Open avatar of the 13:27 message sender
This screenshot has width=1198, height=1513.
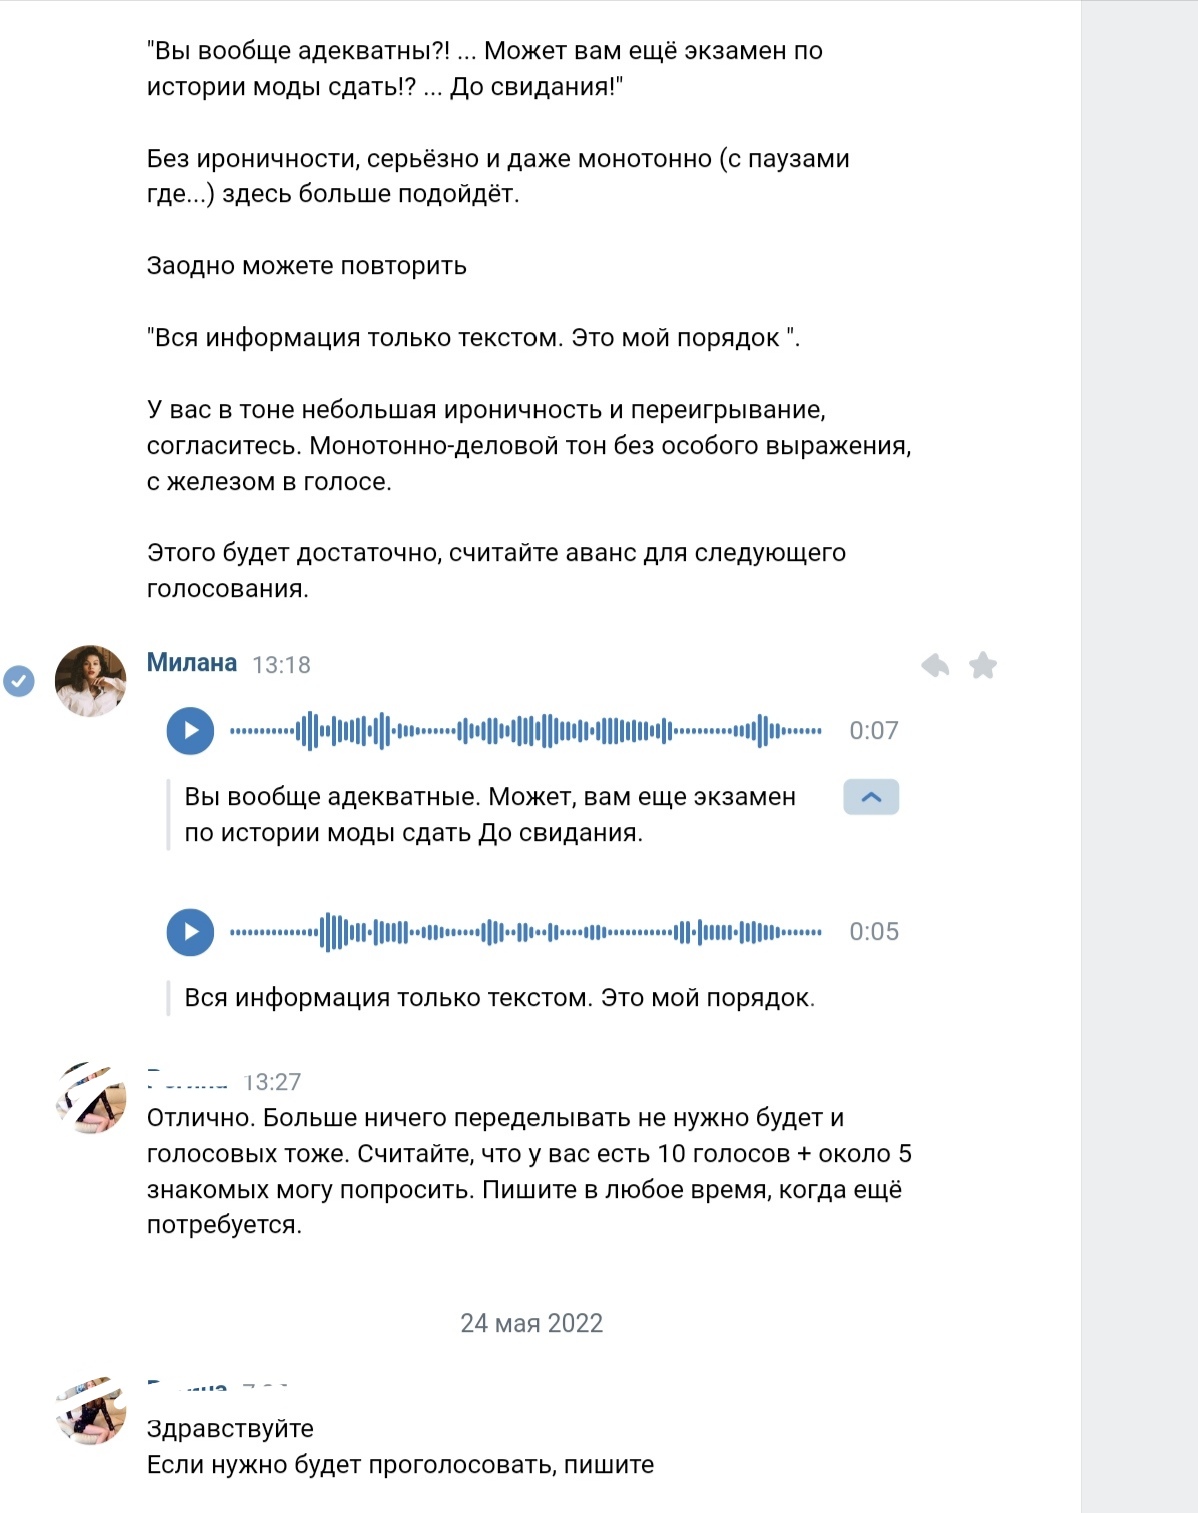[x=90, y=1098]
